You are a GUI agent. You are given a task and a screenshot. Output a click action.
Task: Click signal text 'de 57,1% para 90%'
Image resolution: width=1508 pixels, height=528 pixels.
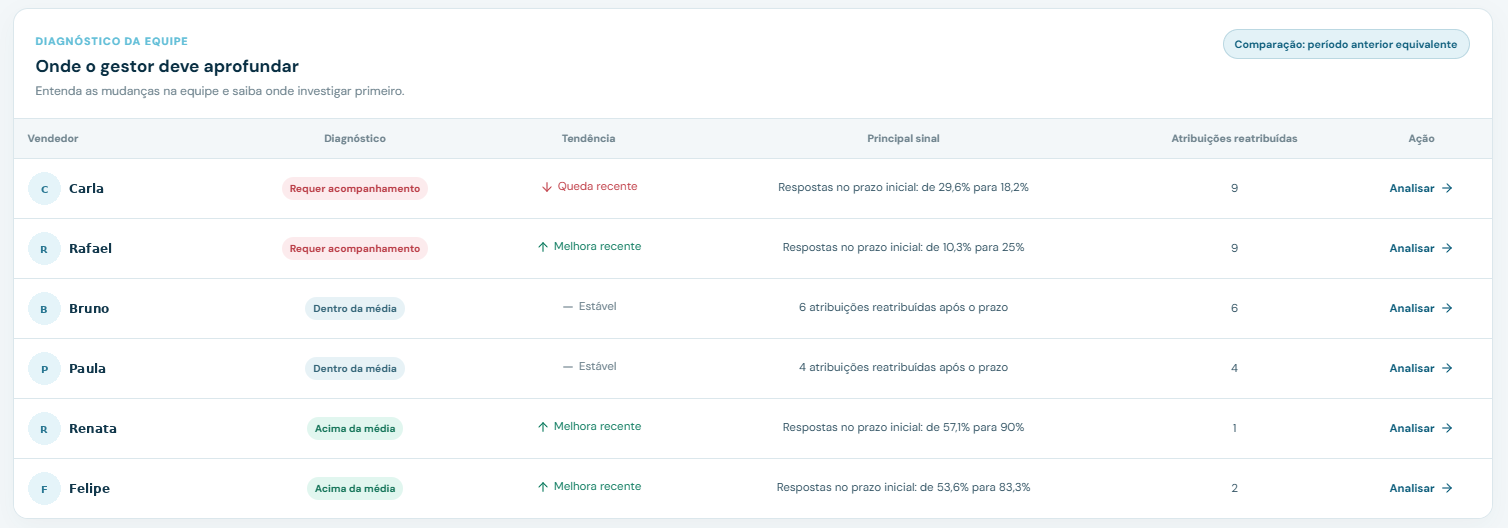click(x=975, y=427)
